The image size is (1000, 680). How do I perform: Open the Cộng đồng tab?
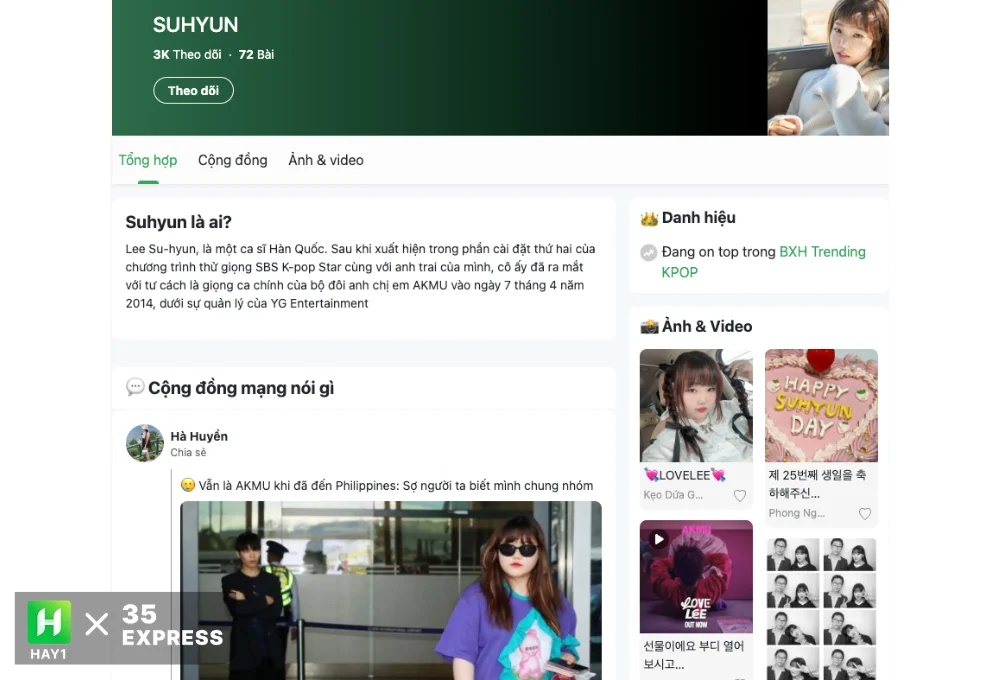click(x=233, y=160)
